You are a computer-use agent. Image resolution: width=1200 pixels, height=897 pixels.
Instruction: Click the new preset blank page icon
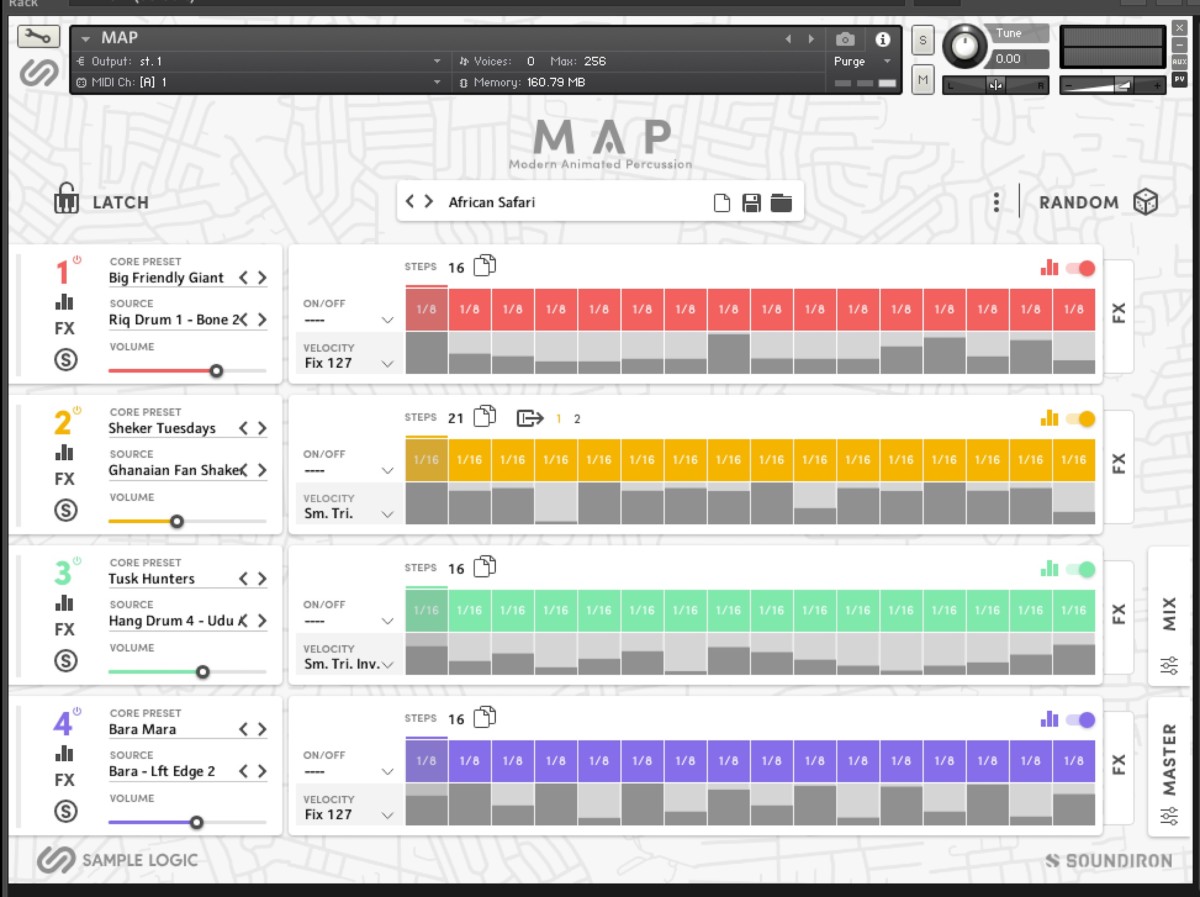point(721,203)
